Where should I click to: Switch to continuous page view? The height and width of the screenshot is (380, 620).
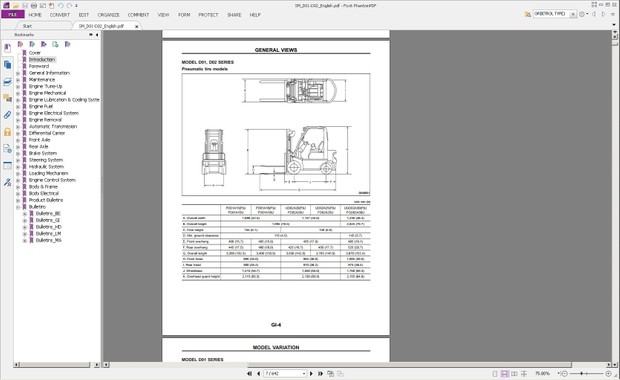505,374
